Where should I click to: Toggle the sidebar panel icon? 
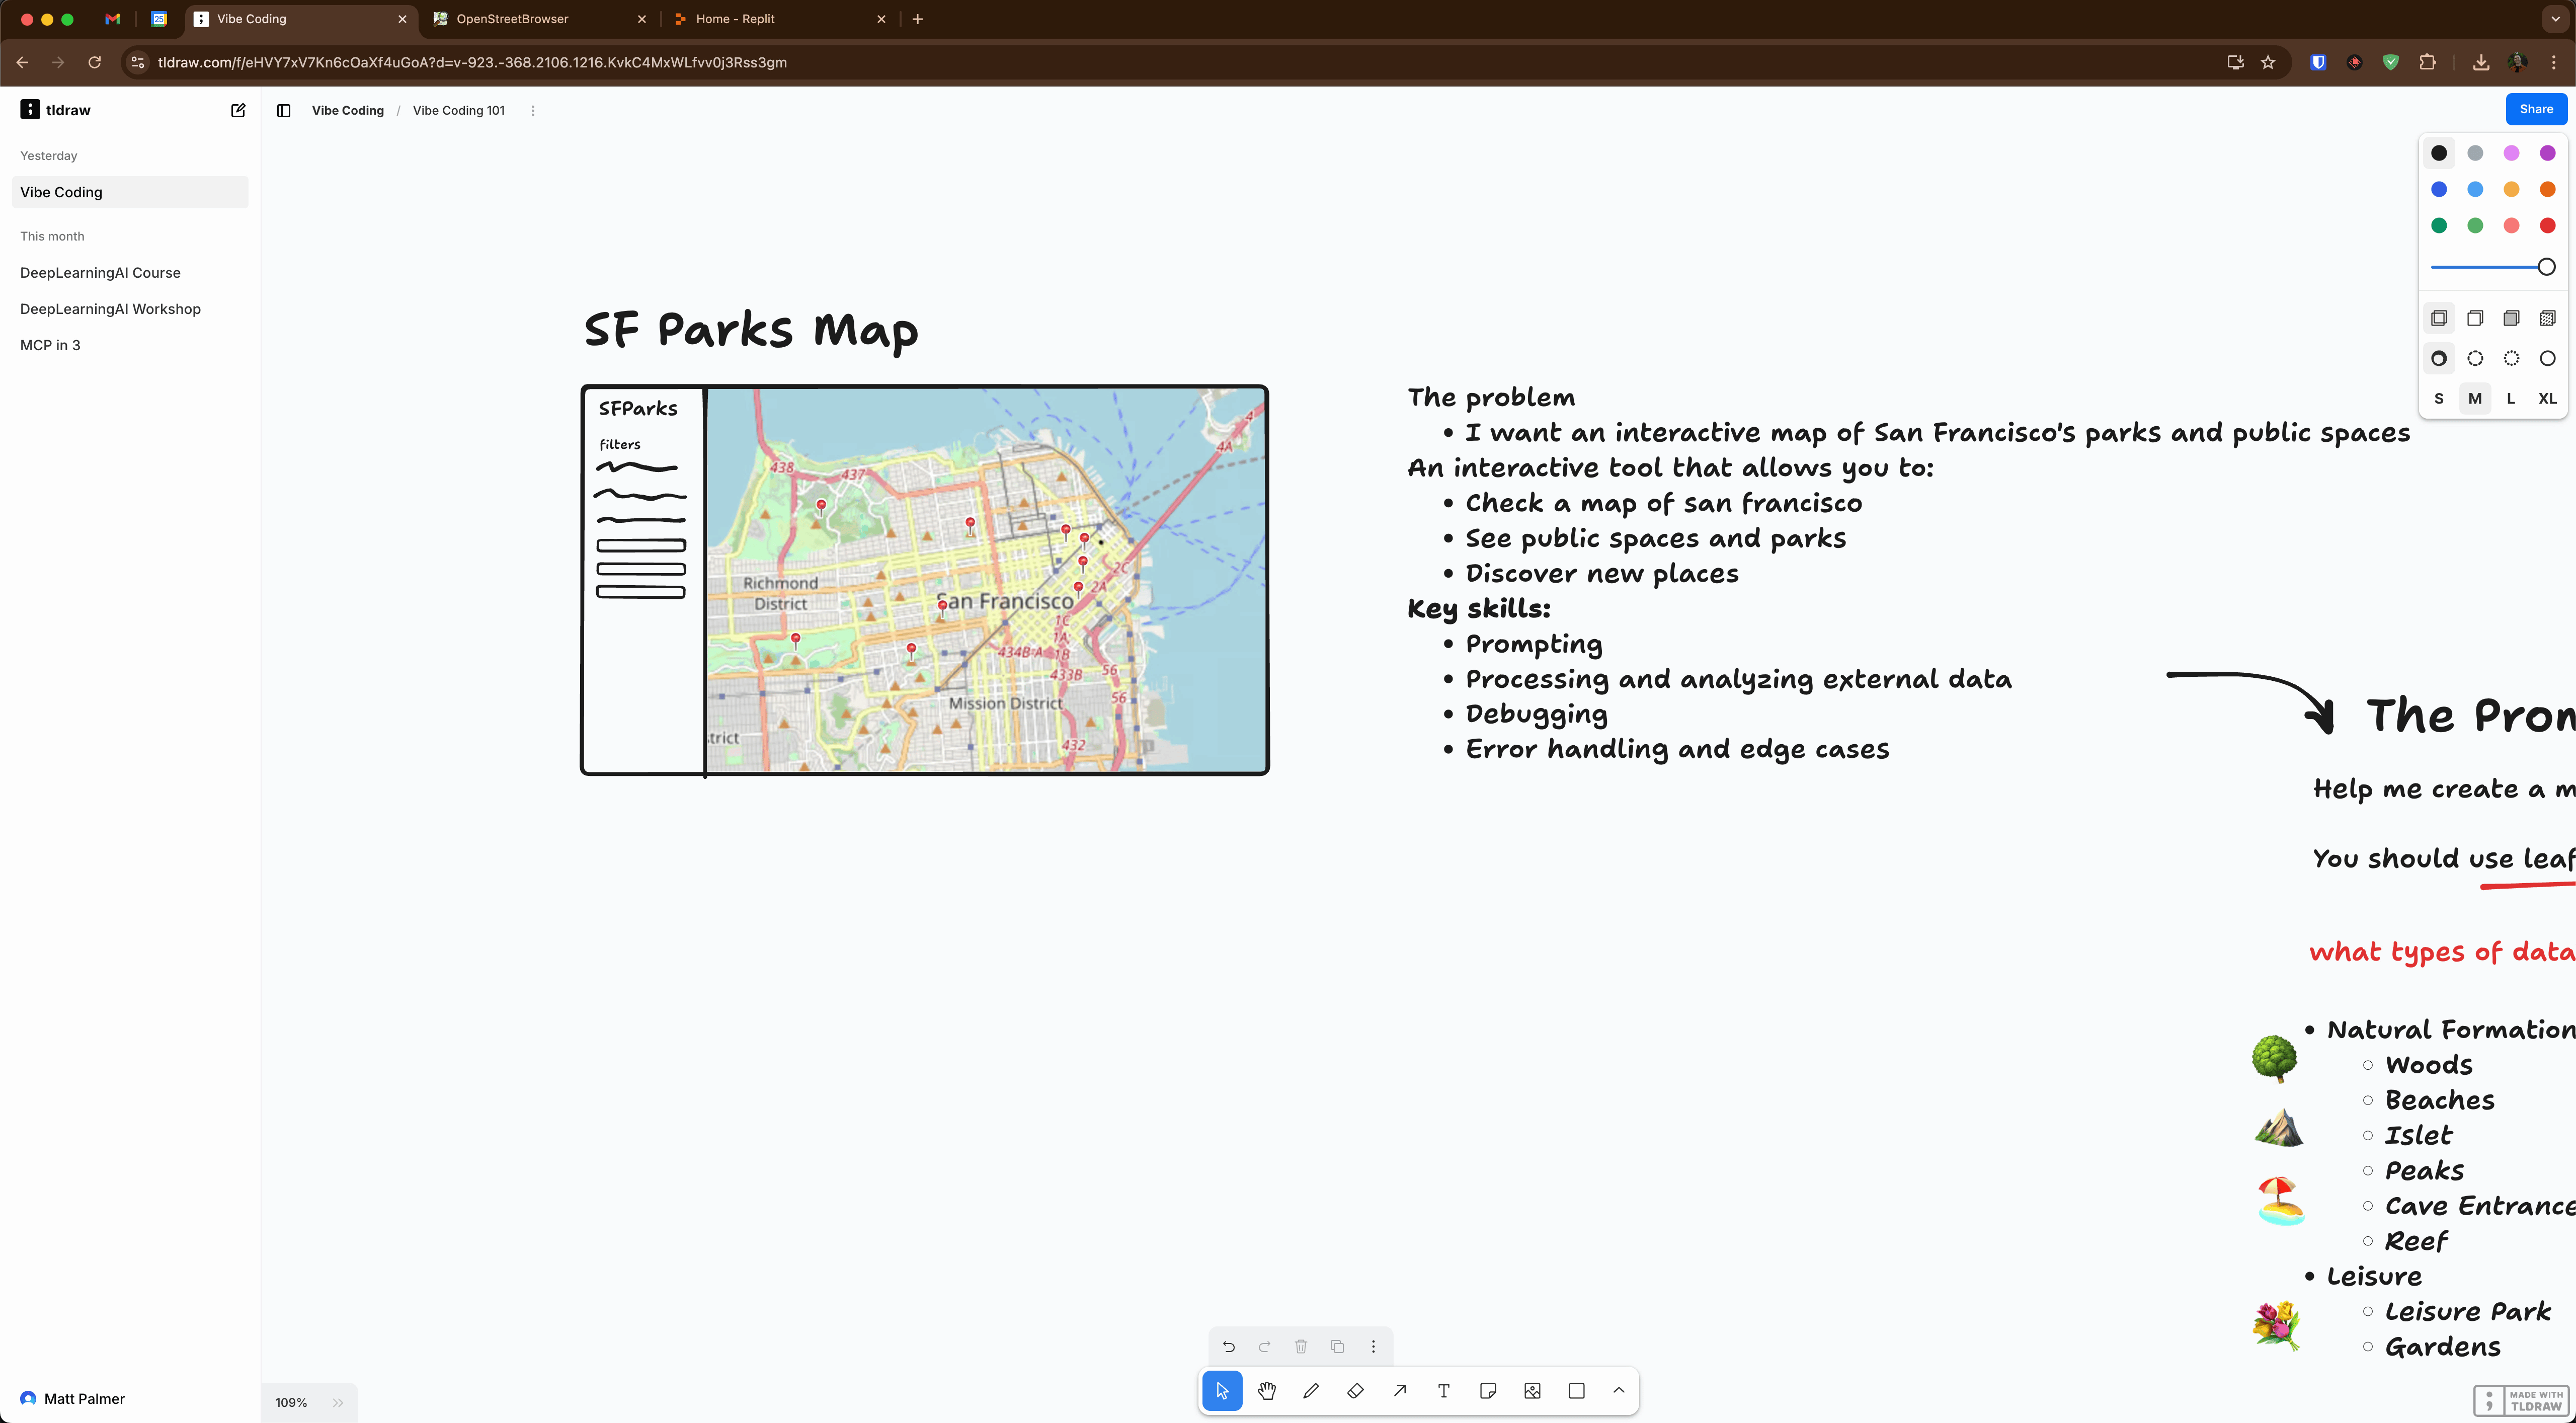pyautogui.click(x=283, y=110)
